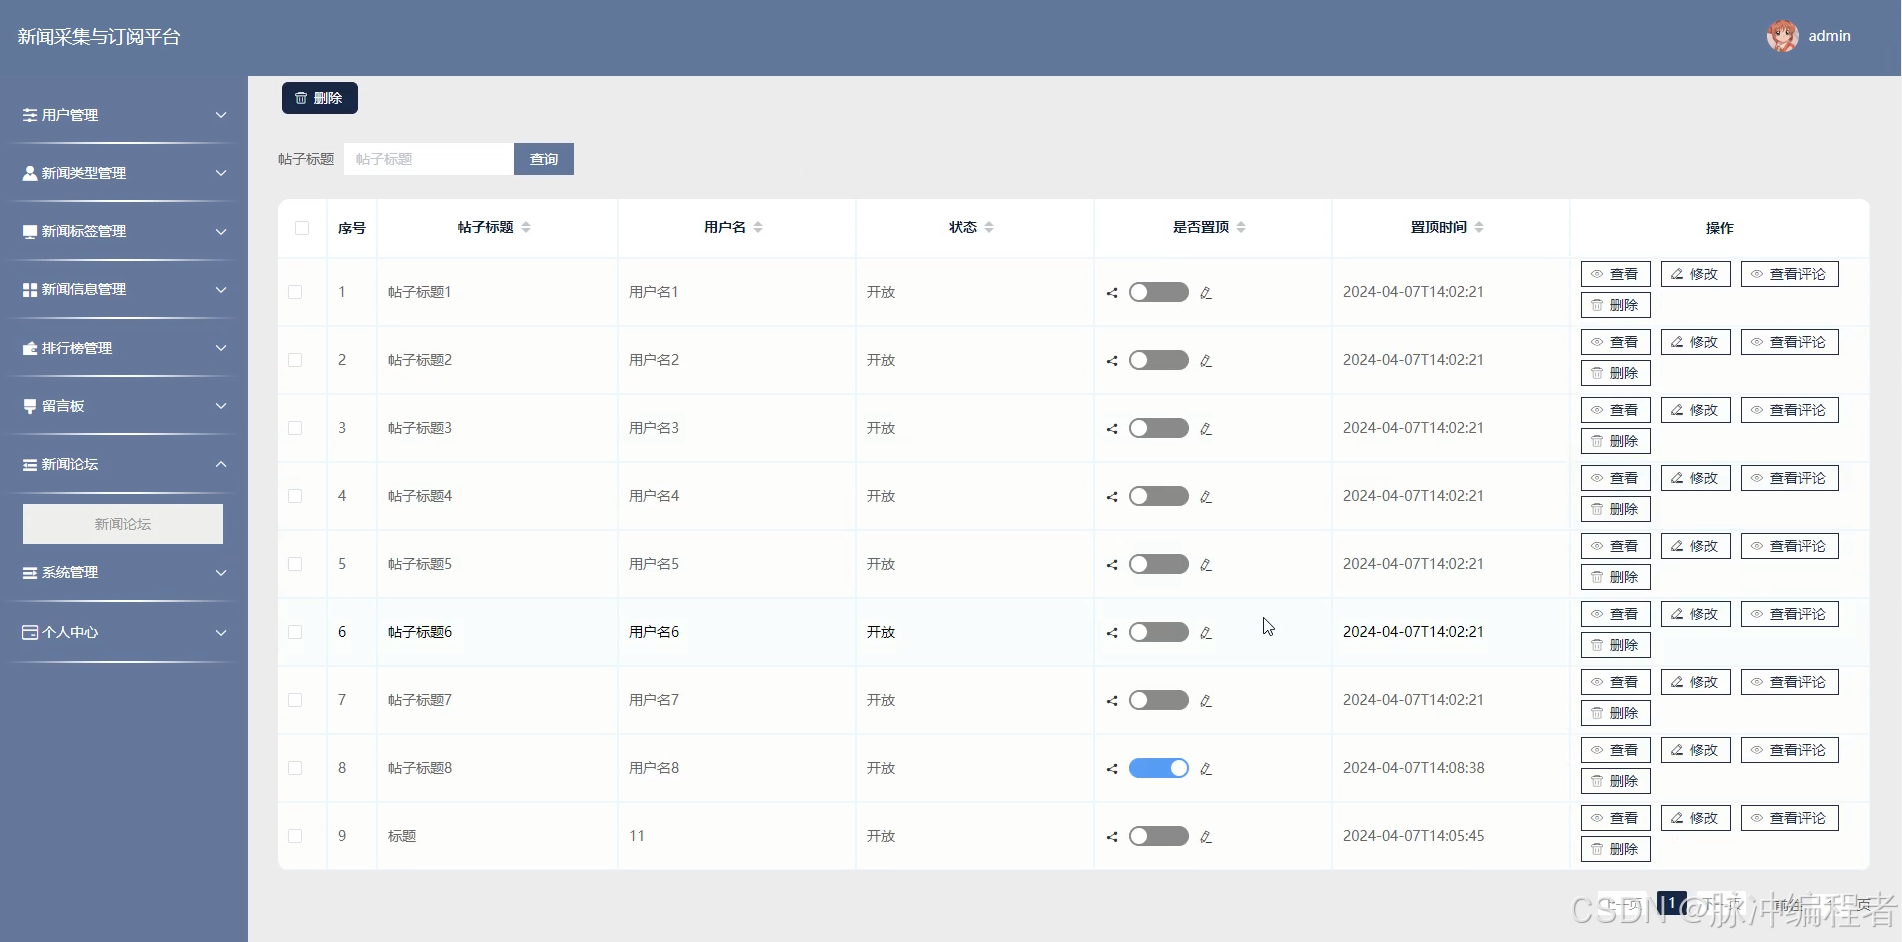Click edit pencil icon beside toggle in row 2
The image size is (1902, 942).
1206,361
